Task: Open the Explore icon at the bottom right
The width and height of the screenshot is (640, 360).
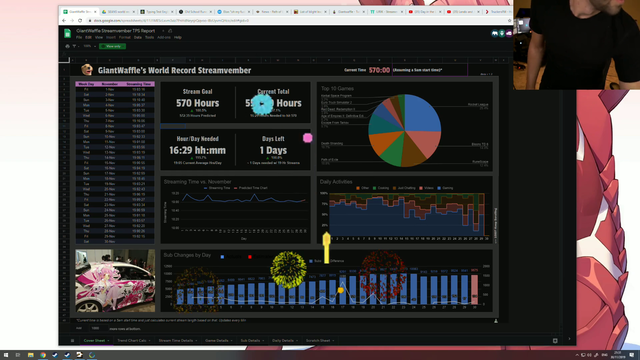Action: (x=555, y=340)
